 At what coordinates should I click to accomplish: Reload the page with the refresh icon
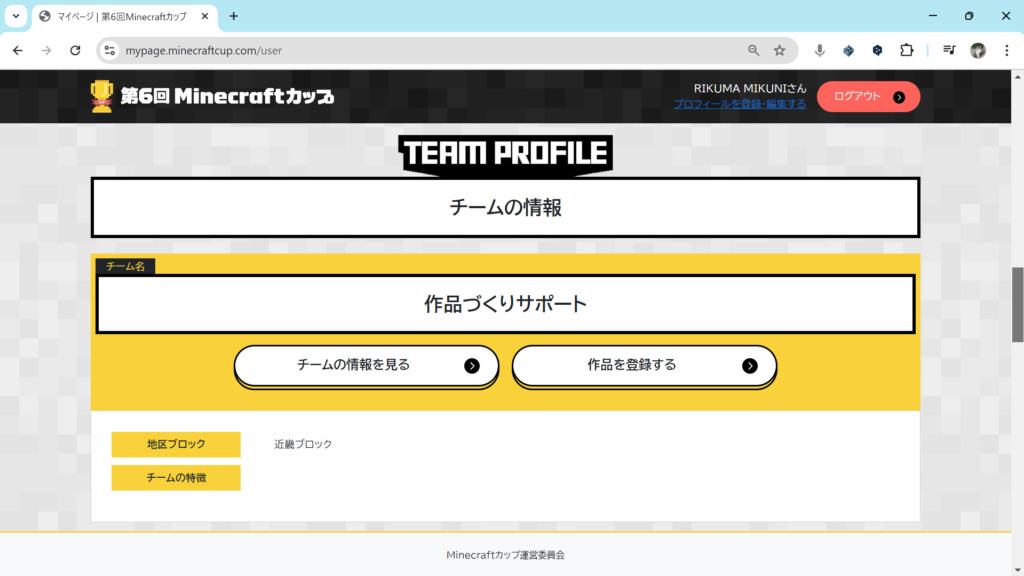click(x=75, y=51)
